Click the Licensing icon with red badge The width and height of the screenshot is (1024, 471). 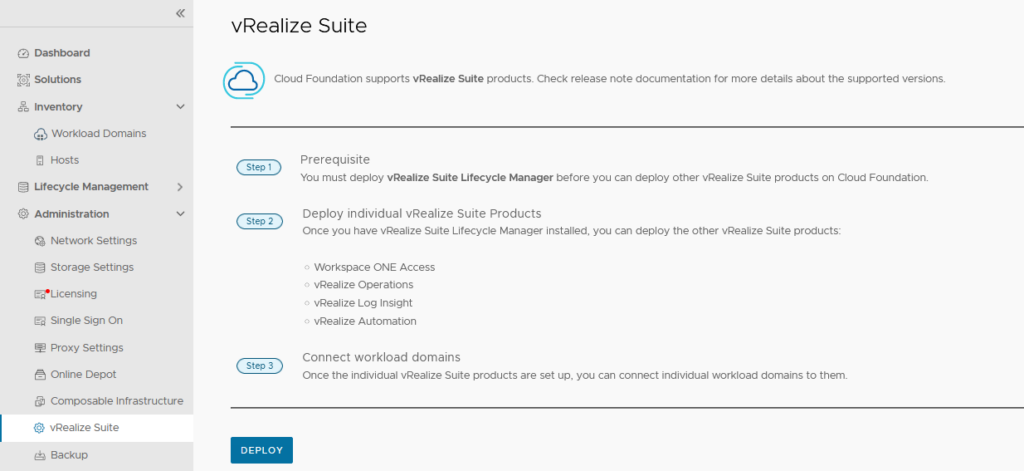41,294
